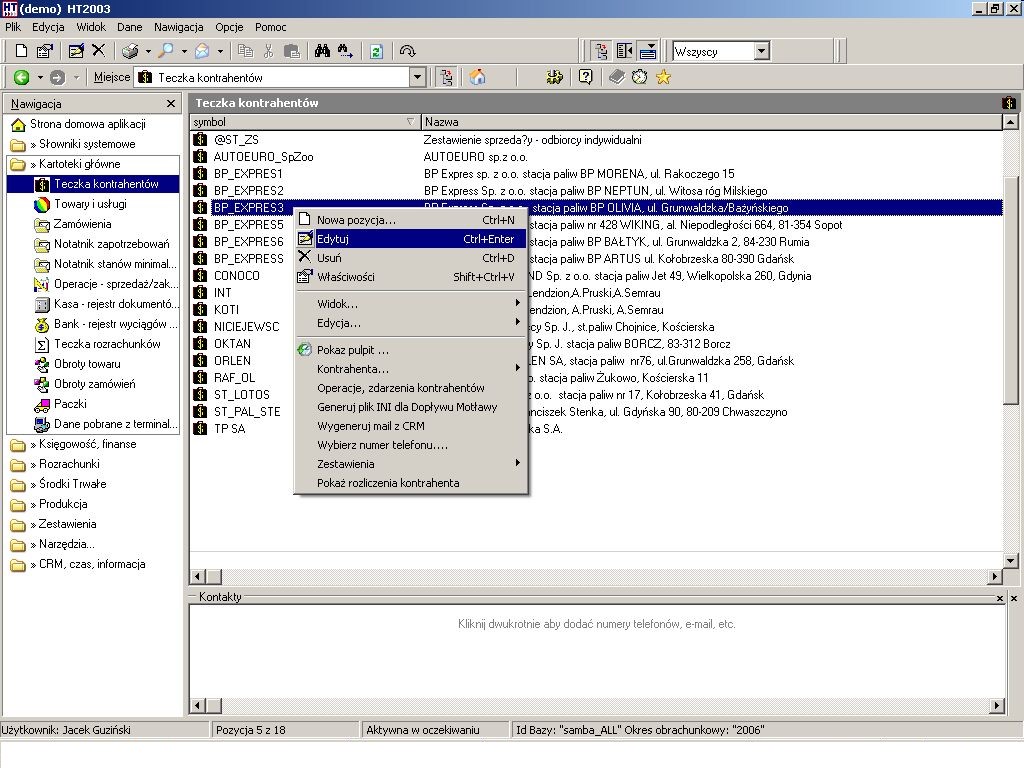Close the Nawigacja panel
Viewport: 1024px width, 768px height.
171,103
